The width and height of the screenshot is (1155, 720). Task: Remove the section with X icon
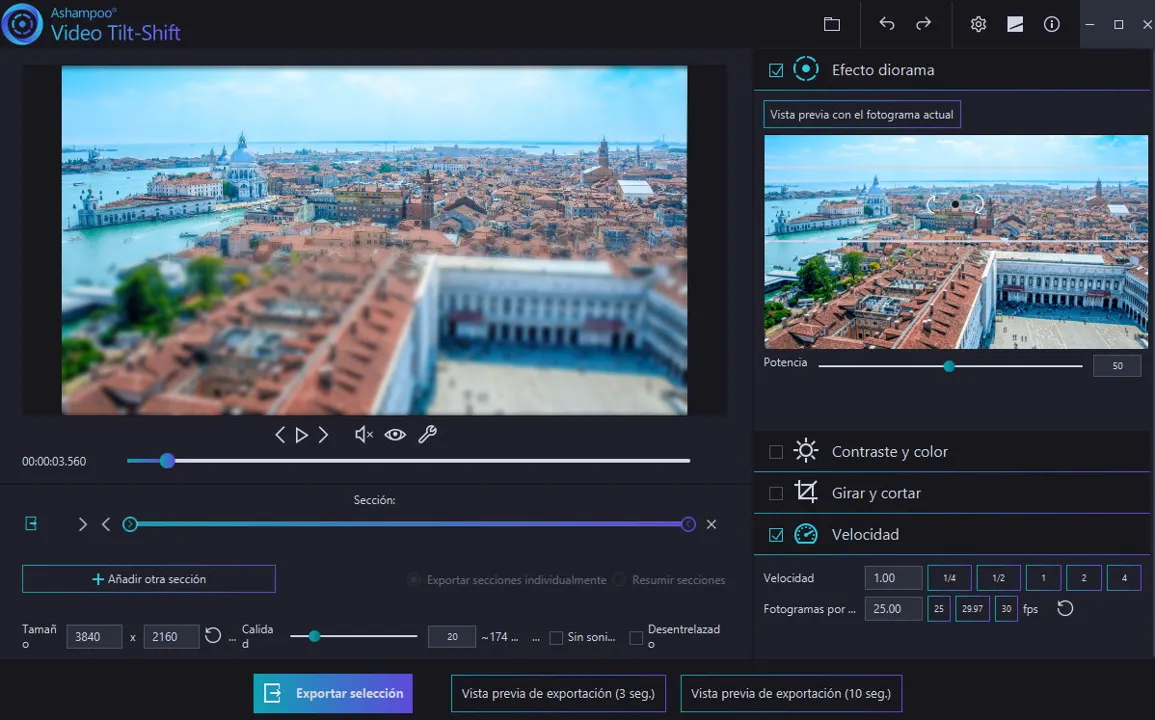712,525
